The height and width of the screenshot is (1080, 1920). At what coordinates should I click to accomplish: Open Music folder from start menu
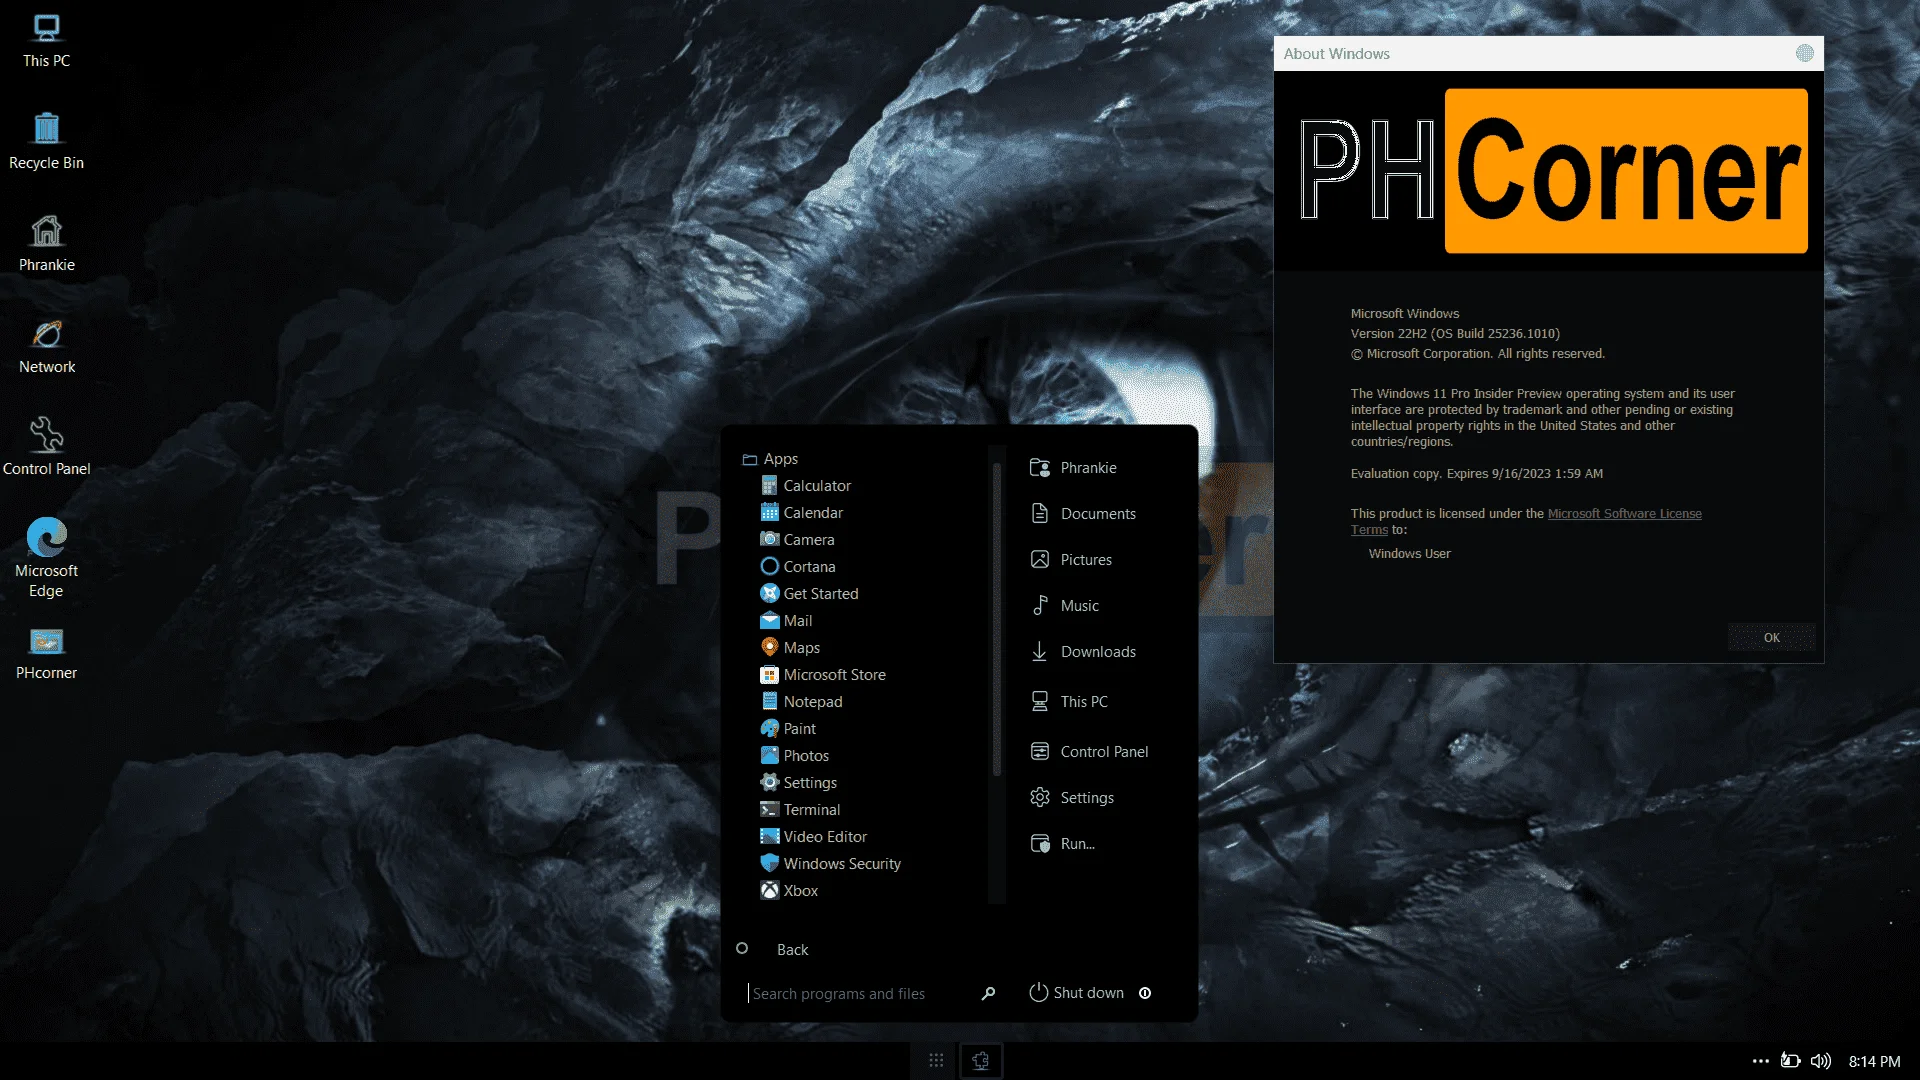point(1064,605)
